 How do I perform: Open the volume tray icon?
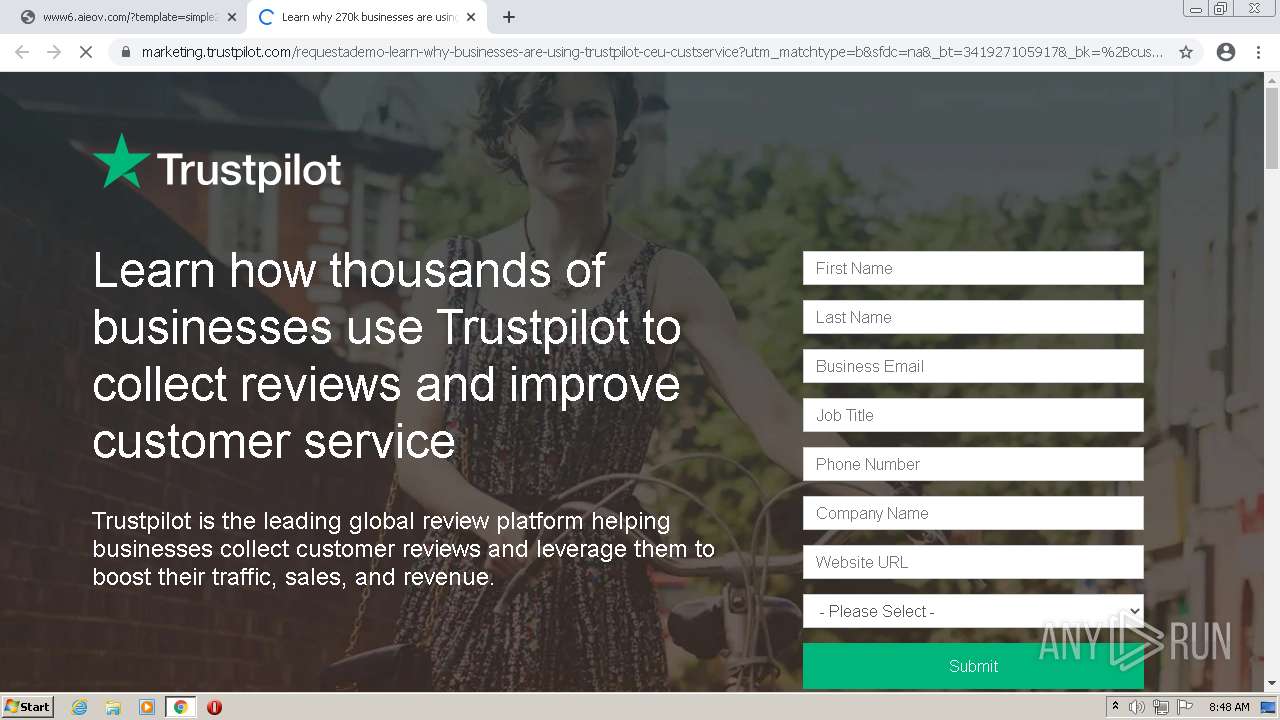tap(1137, 707)
